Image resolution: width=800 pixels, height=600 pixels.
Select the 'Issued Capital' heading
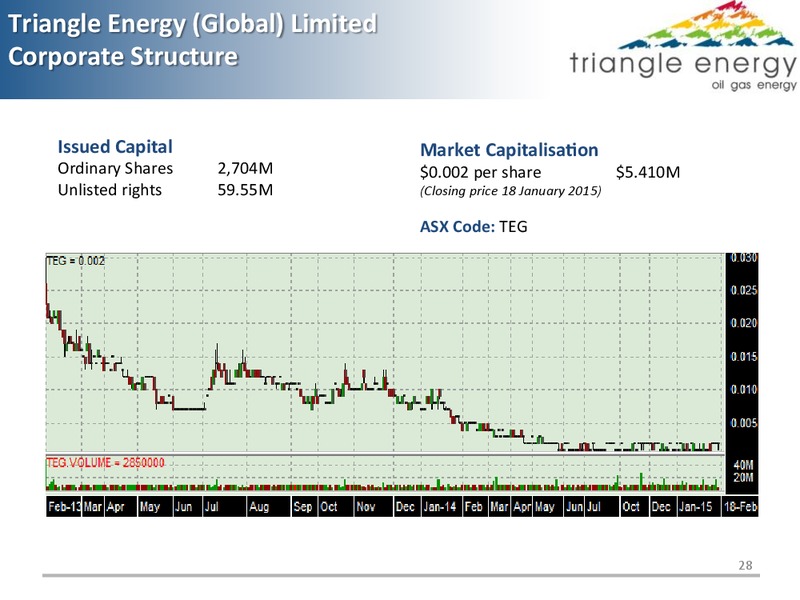pos(115,147)
